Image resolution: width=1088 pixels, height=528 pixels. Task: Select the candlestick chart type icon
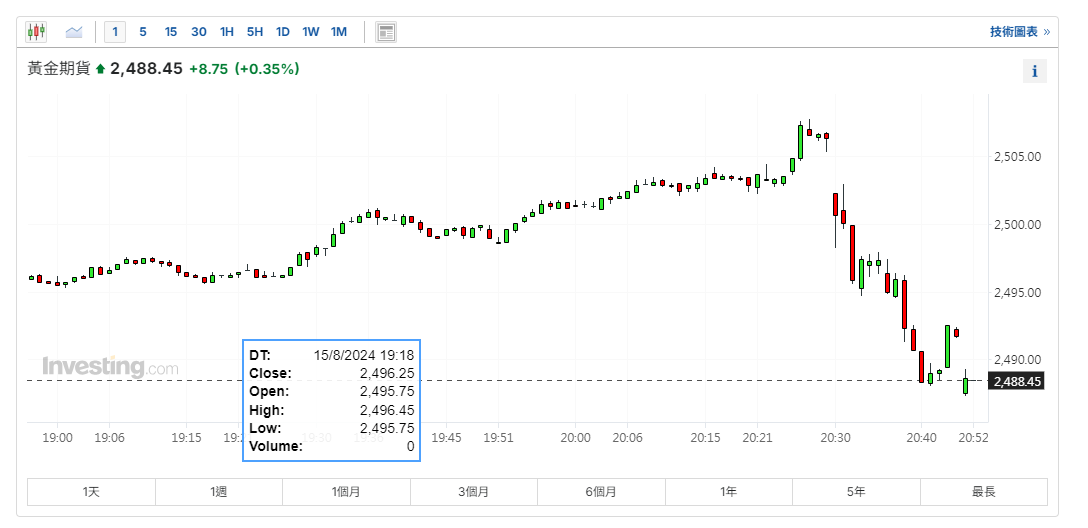click(x=37, y=32)
